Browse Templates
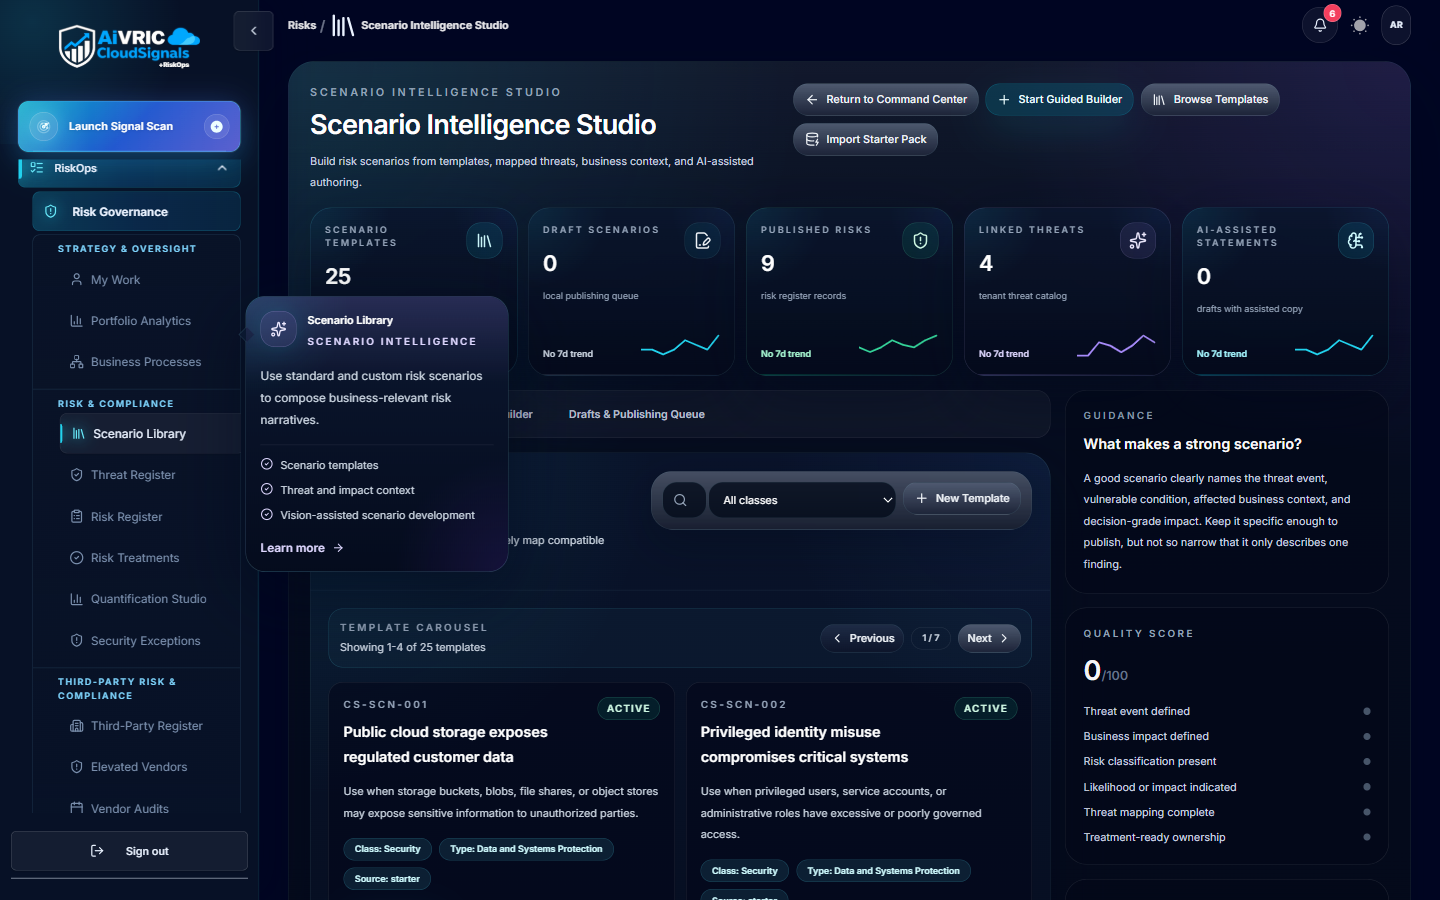Image resolution: width=1440 pixels, height=900 pixels. [1210, 99]
